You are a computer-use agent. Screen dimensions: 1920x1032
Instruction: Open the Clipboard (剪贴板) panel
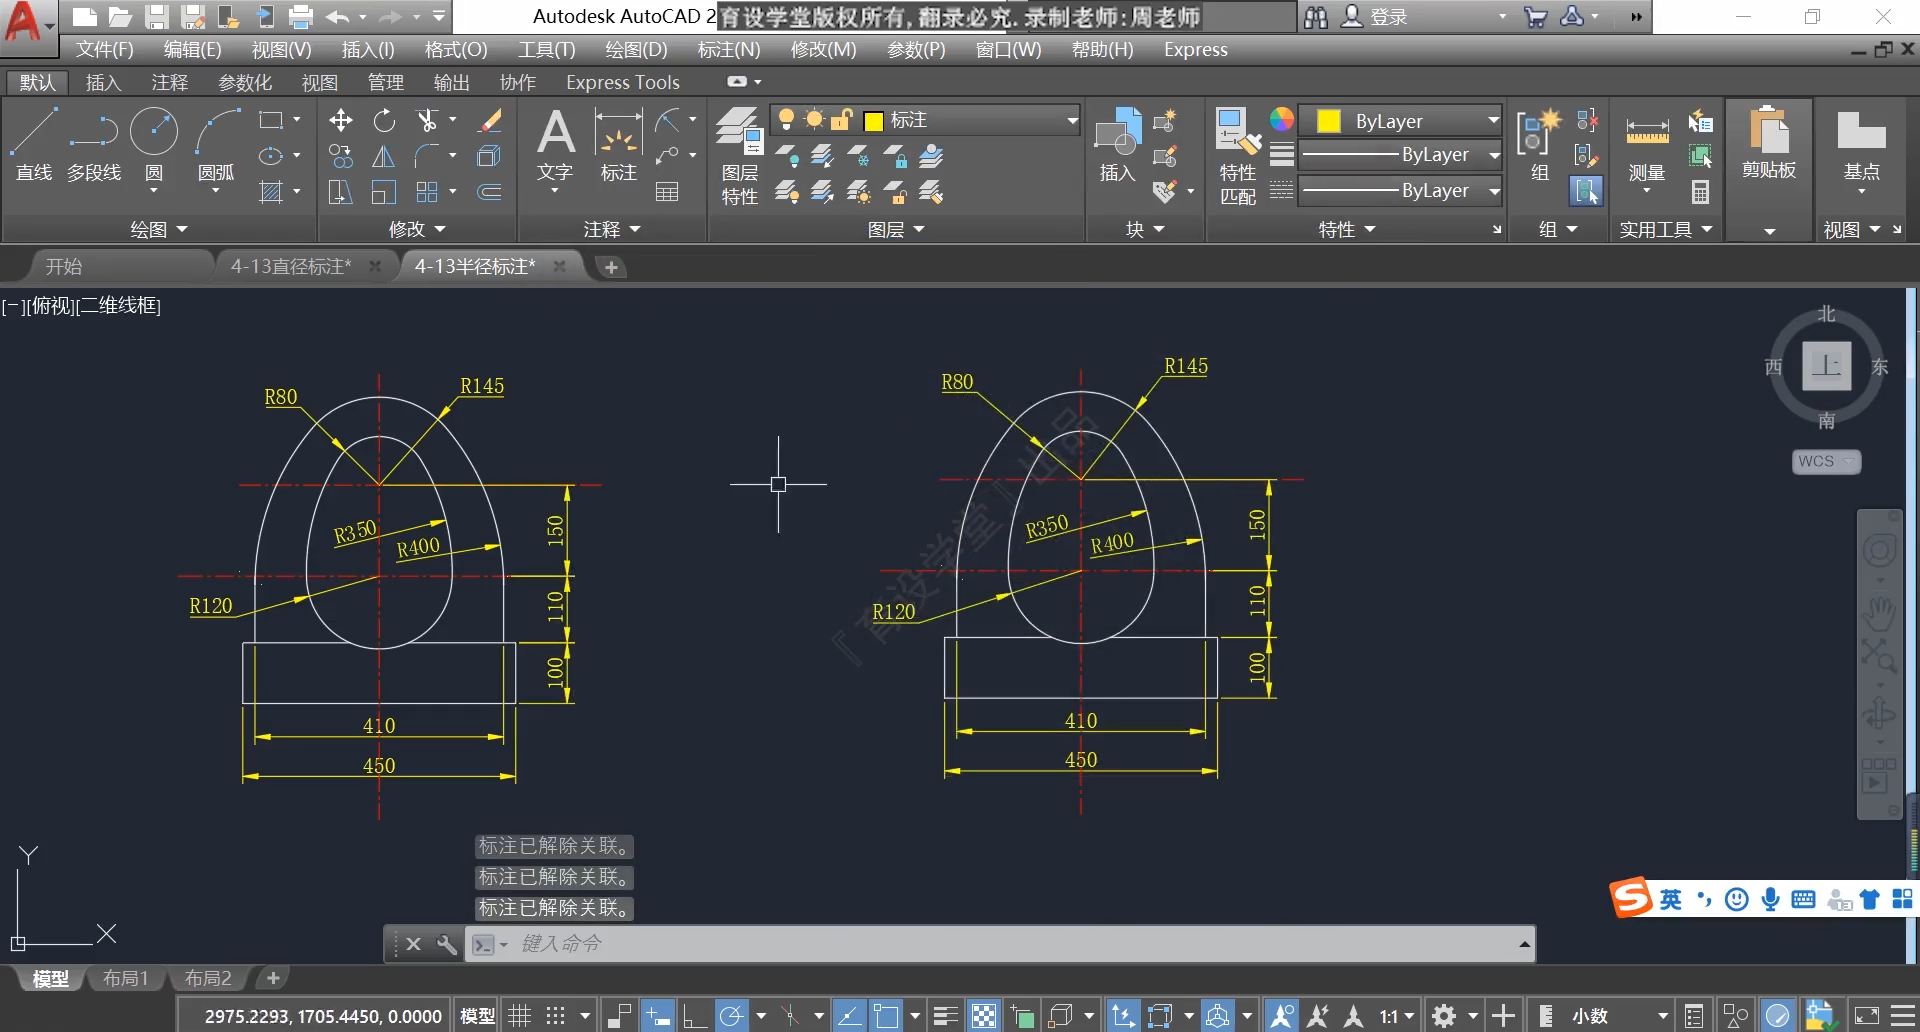click(x=1769, y=143)
